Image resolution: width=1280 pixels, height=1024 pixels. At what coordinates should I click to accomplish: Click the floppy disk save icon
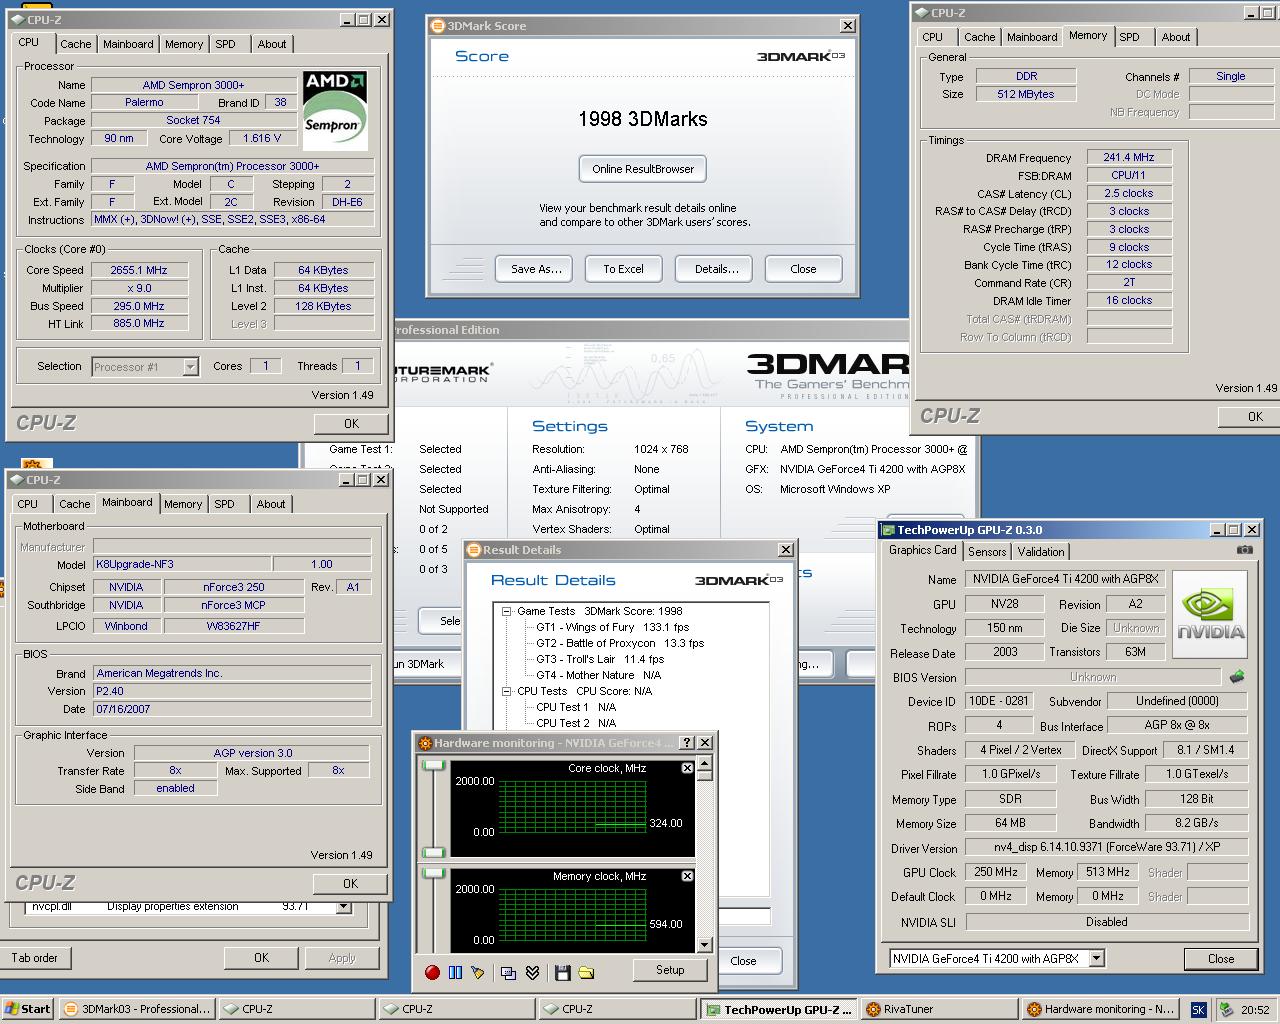[562, 972]
